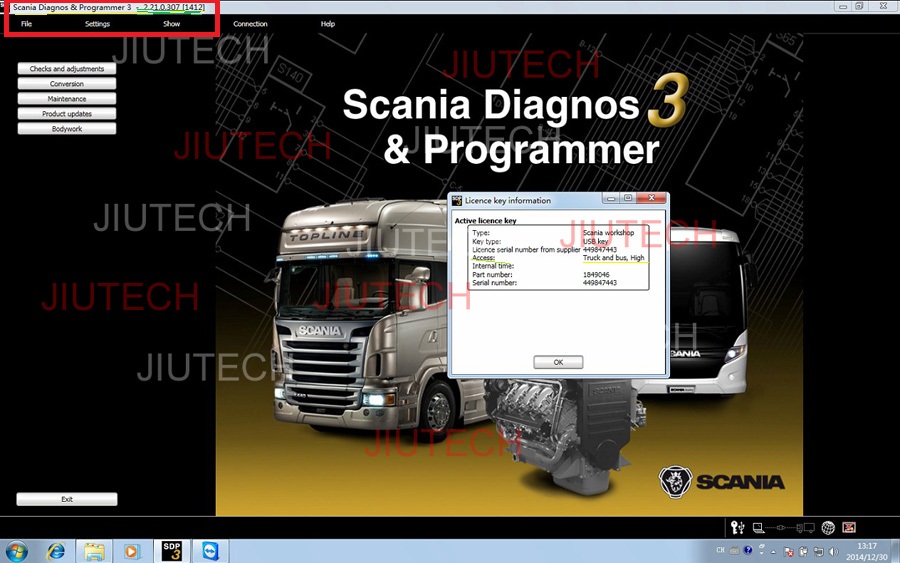The height and width of the screenshot is (563, 900).
Task: Click the CH input language indicator
Action: pyautogui.click(x=720, y=550)
